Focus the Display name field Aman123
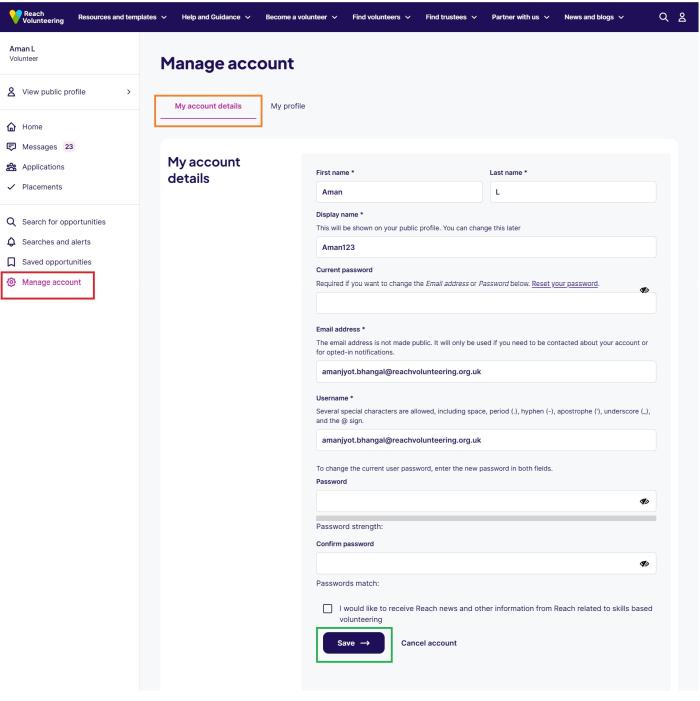This screenshot has height=701, width=700. [x=486, y=247]
